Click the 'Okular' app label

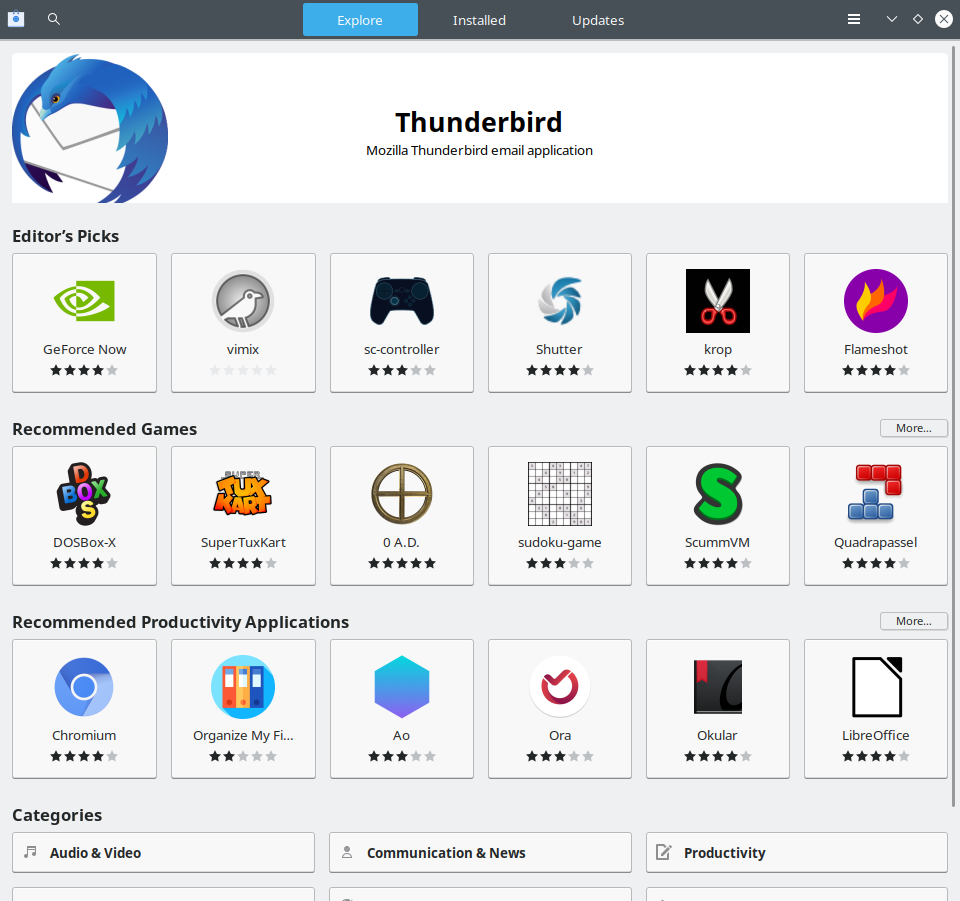coord(718,735)
